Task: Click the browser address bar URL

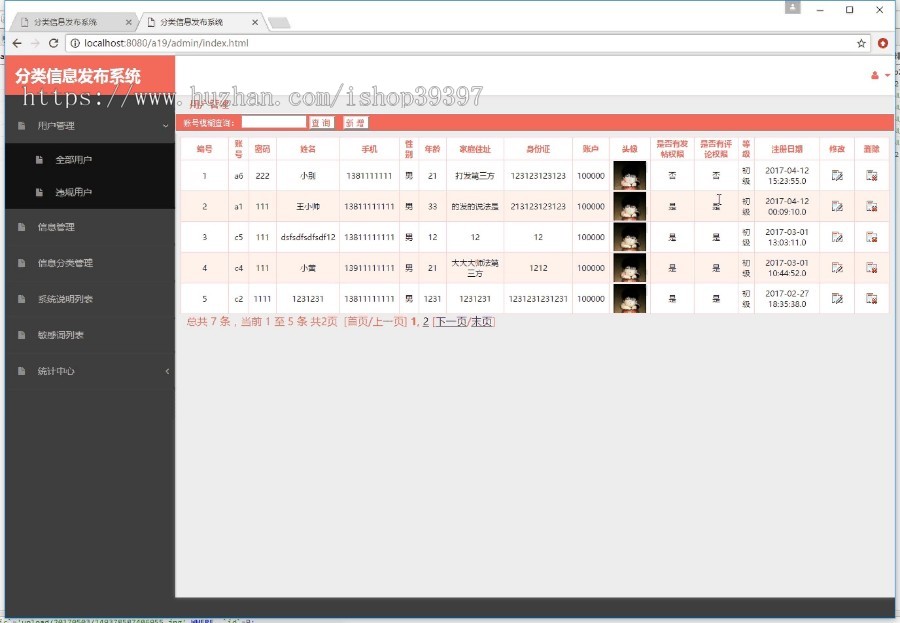Action: 166,43
